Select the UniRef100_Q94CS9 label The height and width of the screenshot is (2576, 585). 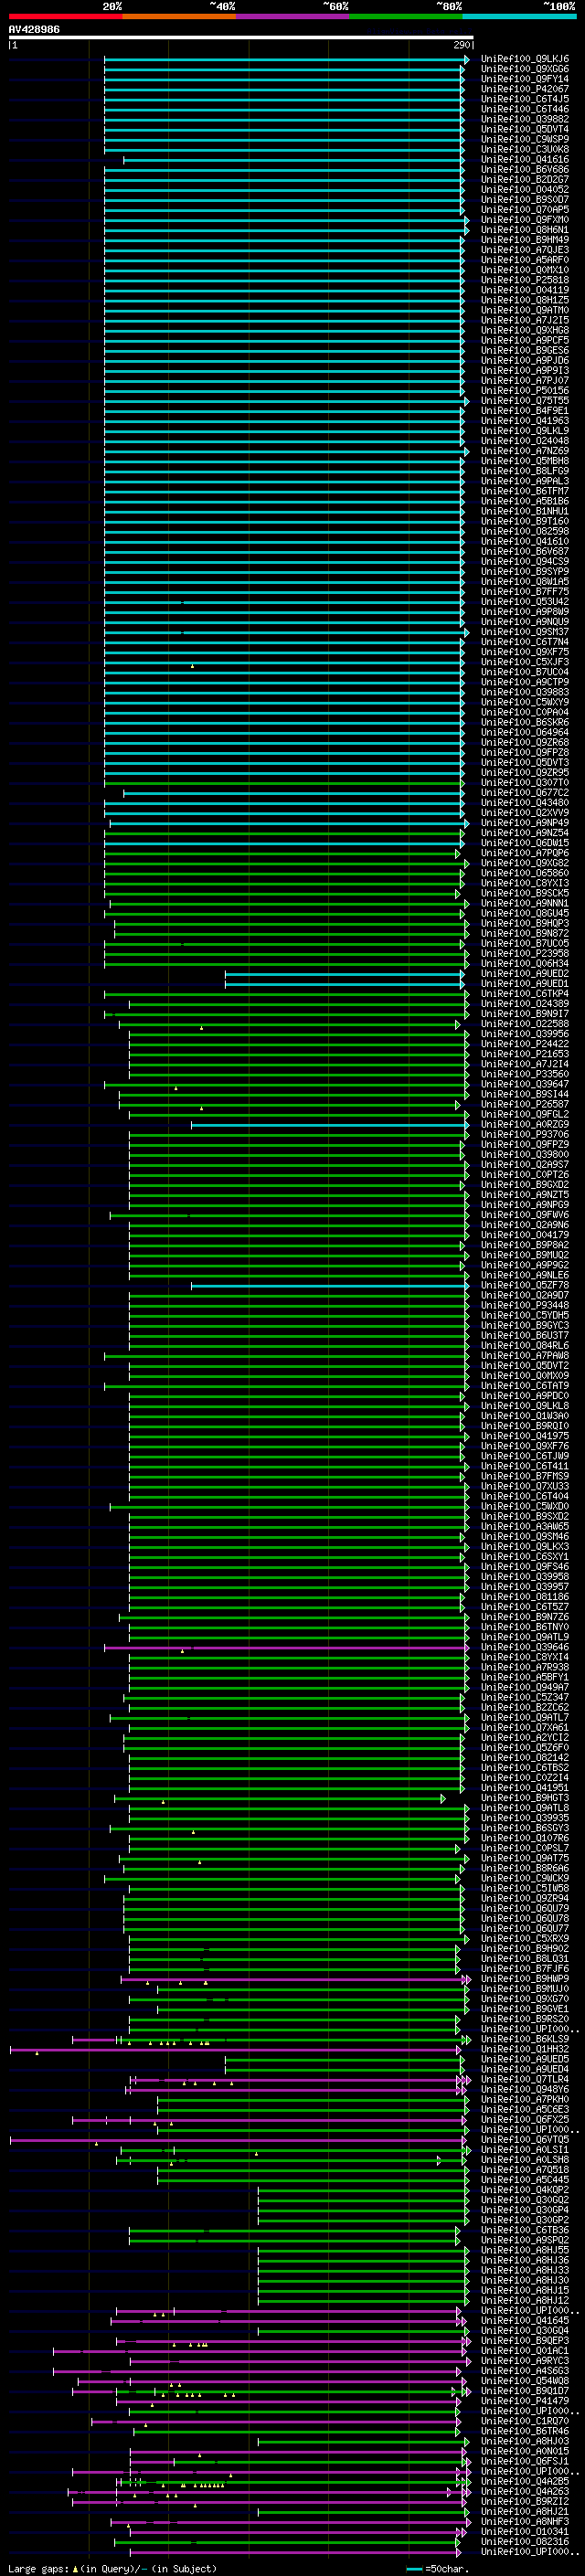pyautogui.click(x=525, y=562)
